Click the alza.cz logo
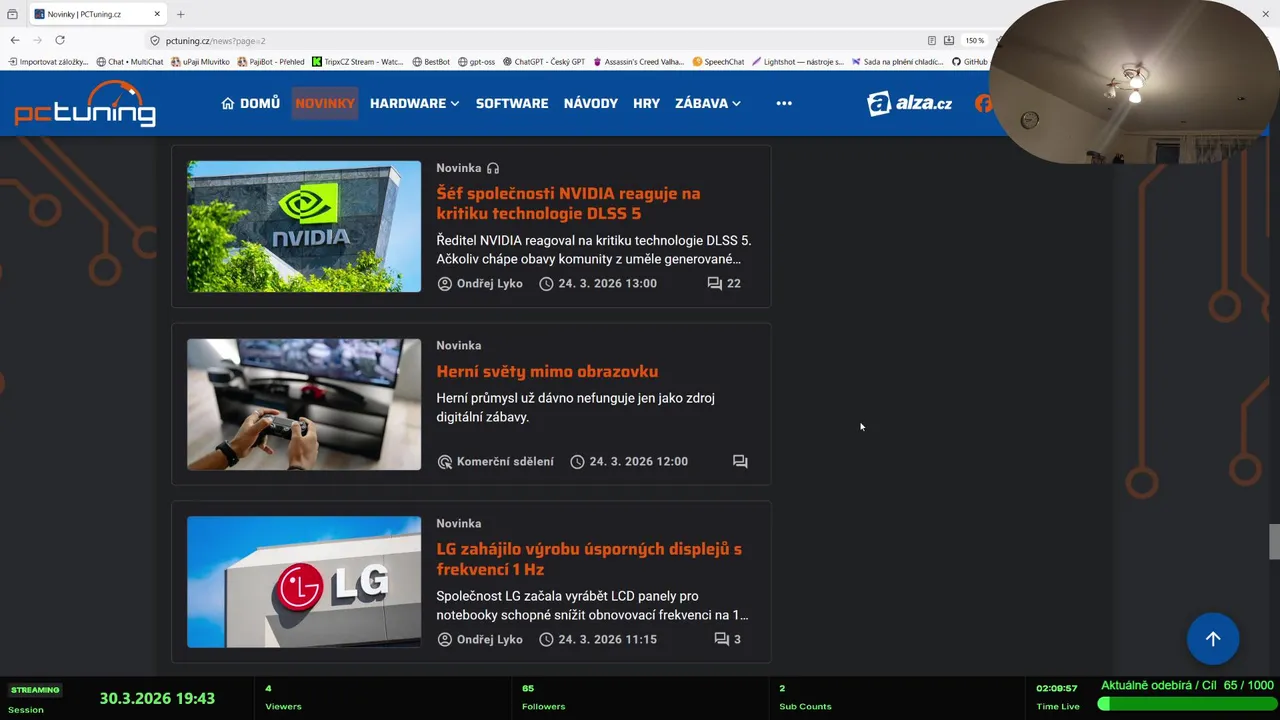Screen dimensions: 1280x720 click(909, 103)
